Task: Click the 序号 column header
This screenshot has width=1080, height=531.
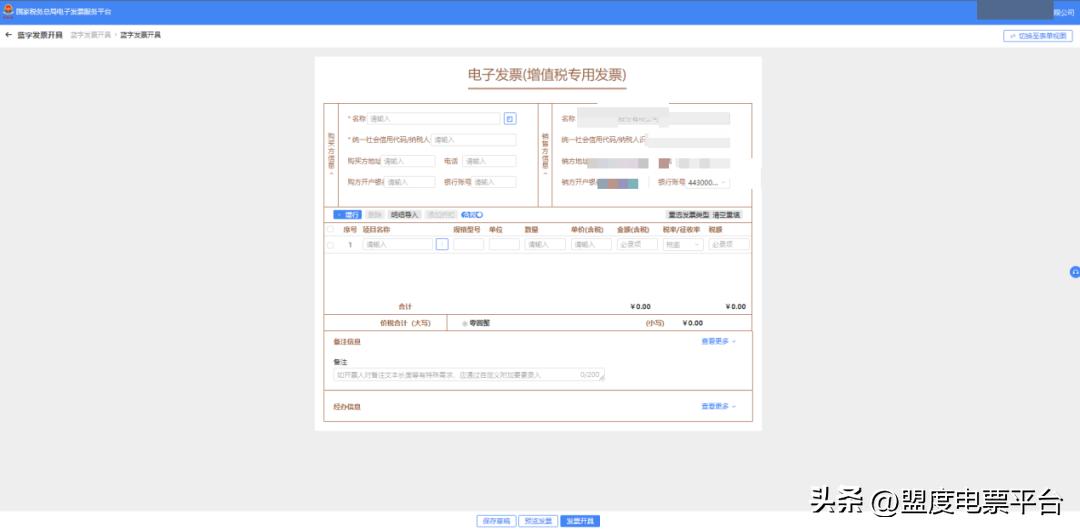Action: pyautogui.click(x=350, y=229)
